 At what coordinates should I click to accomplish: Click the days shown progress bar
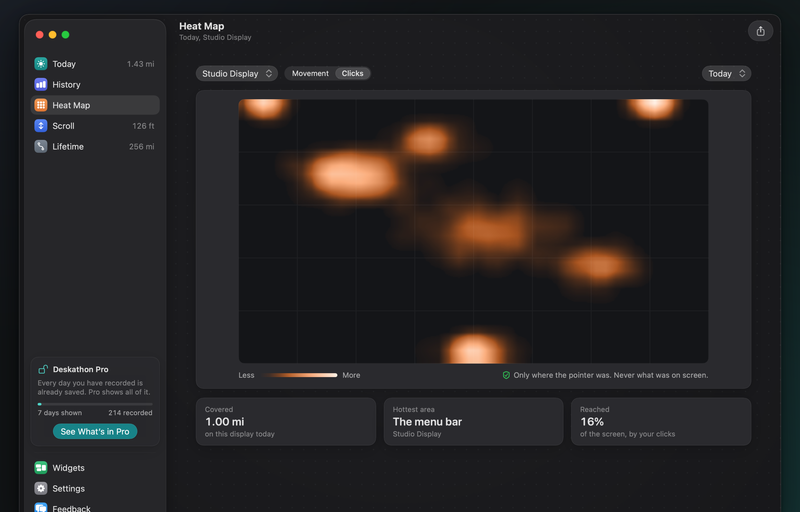95,404
